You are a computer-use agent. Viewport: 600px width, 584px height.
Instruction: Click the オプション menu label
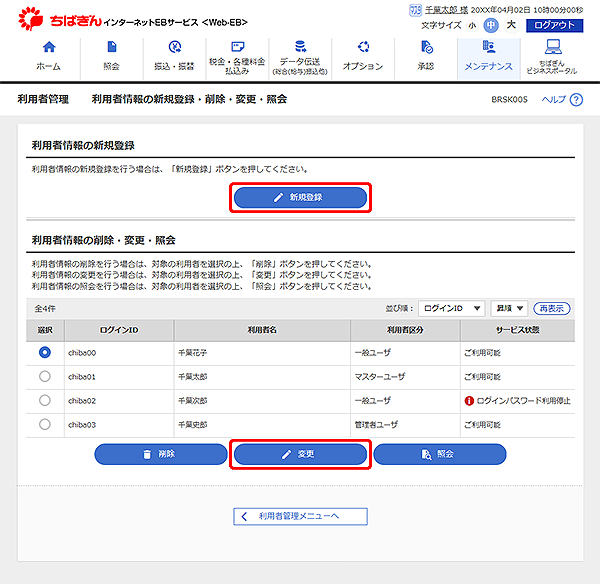point(363,66)
